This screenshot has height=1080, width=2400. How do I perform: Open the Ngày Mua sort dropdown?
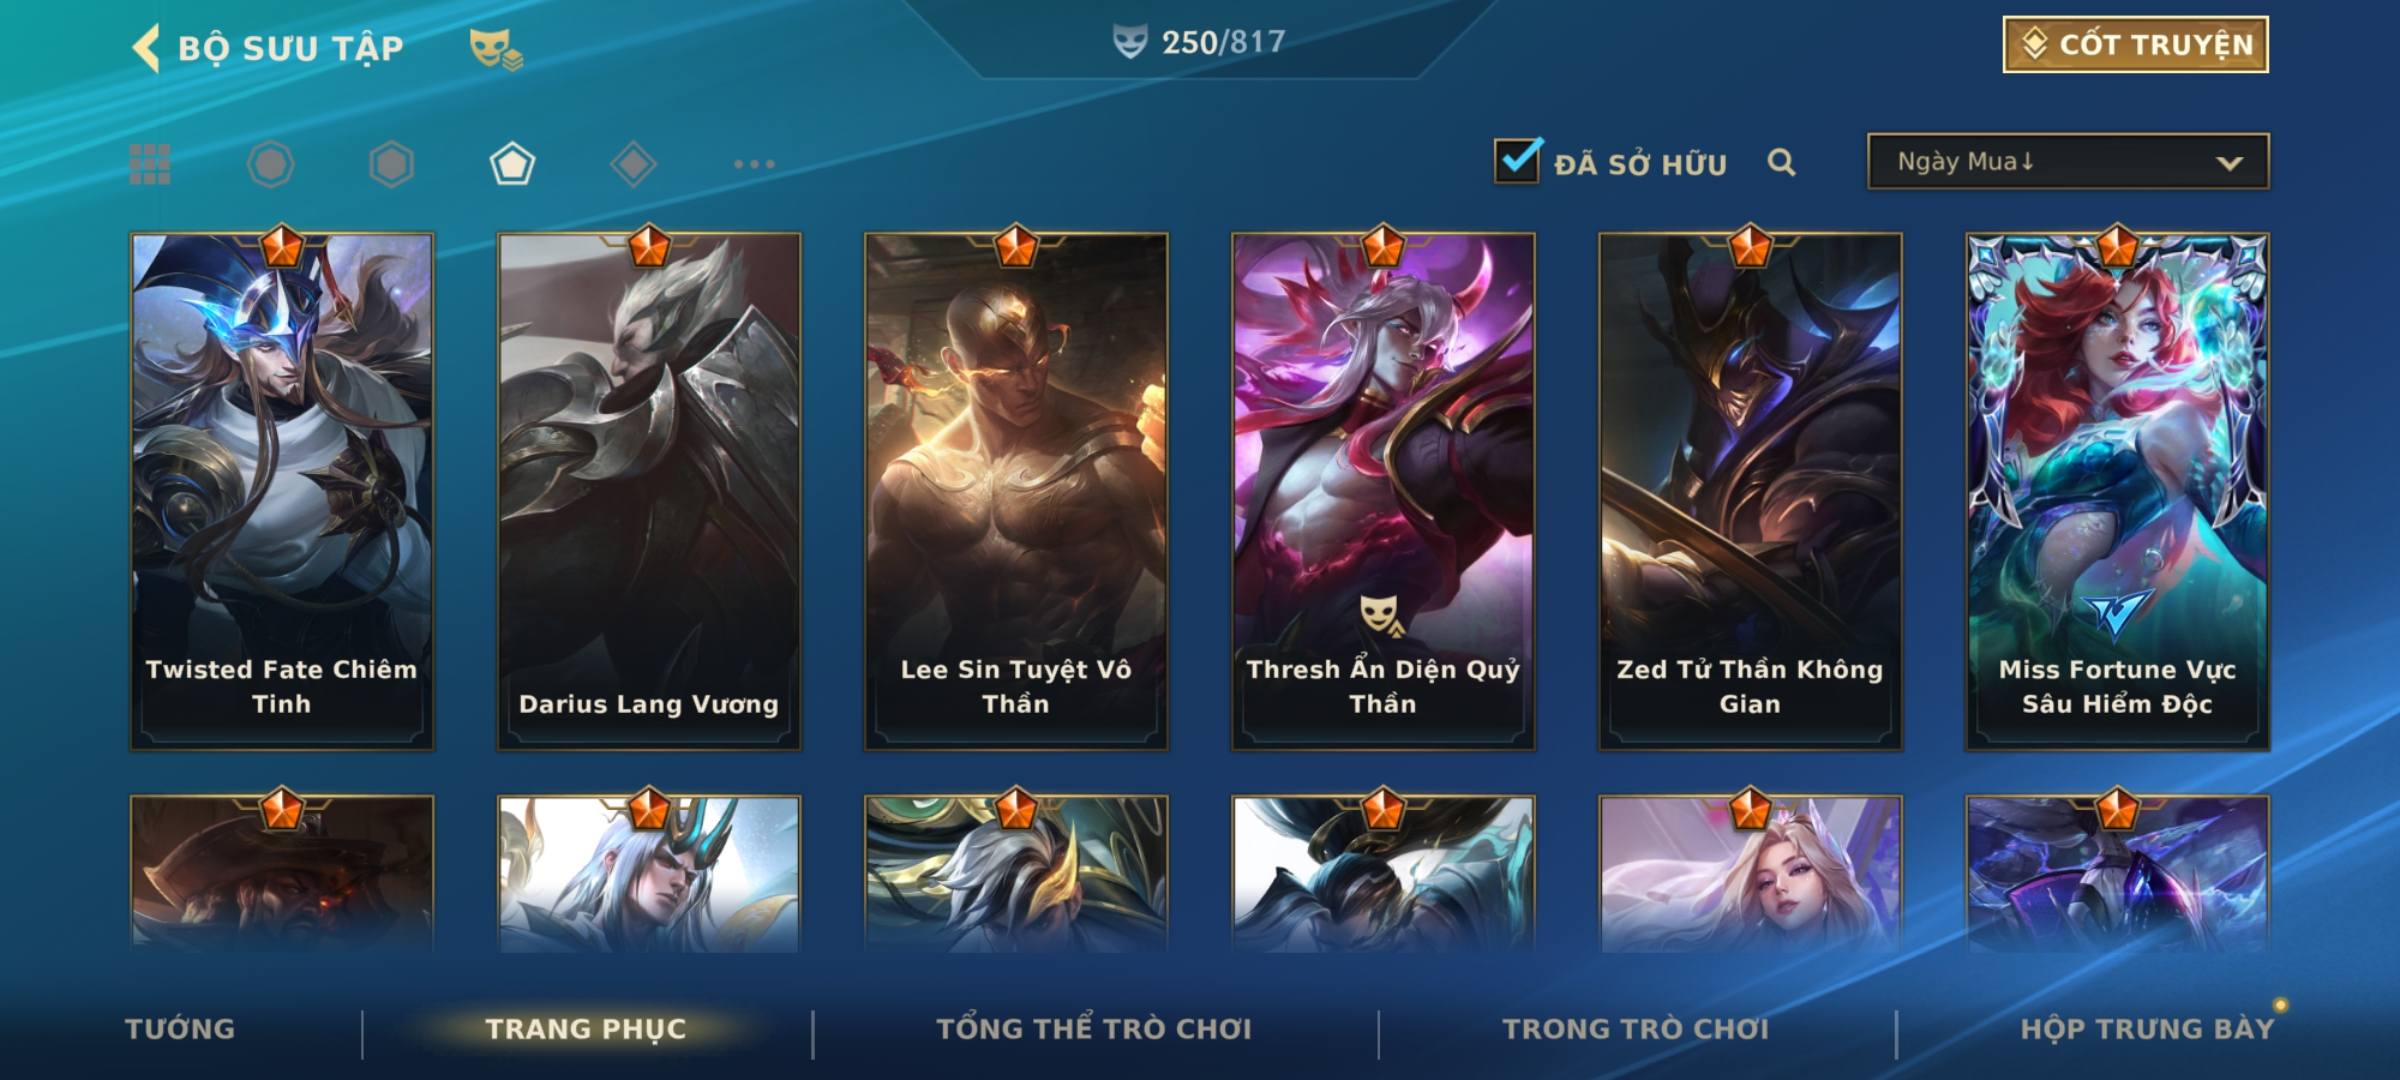coord(2068,161)
